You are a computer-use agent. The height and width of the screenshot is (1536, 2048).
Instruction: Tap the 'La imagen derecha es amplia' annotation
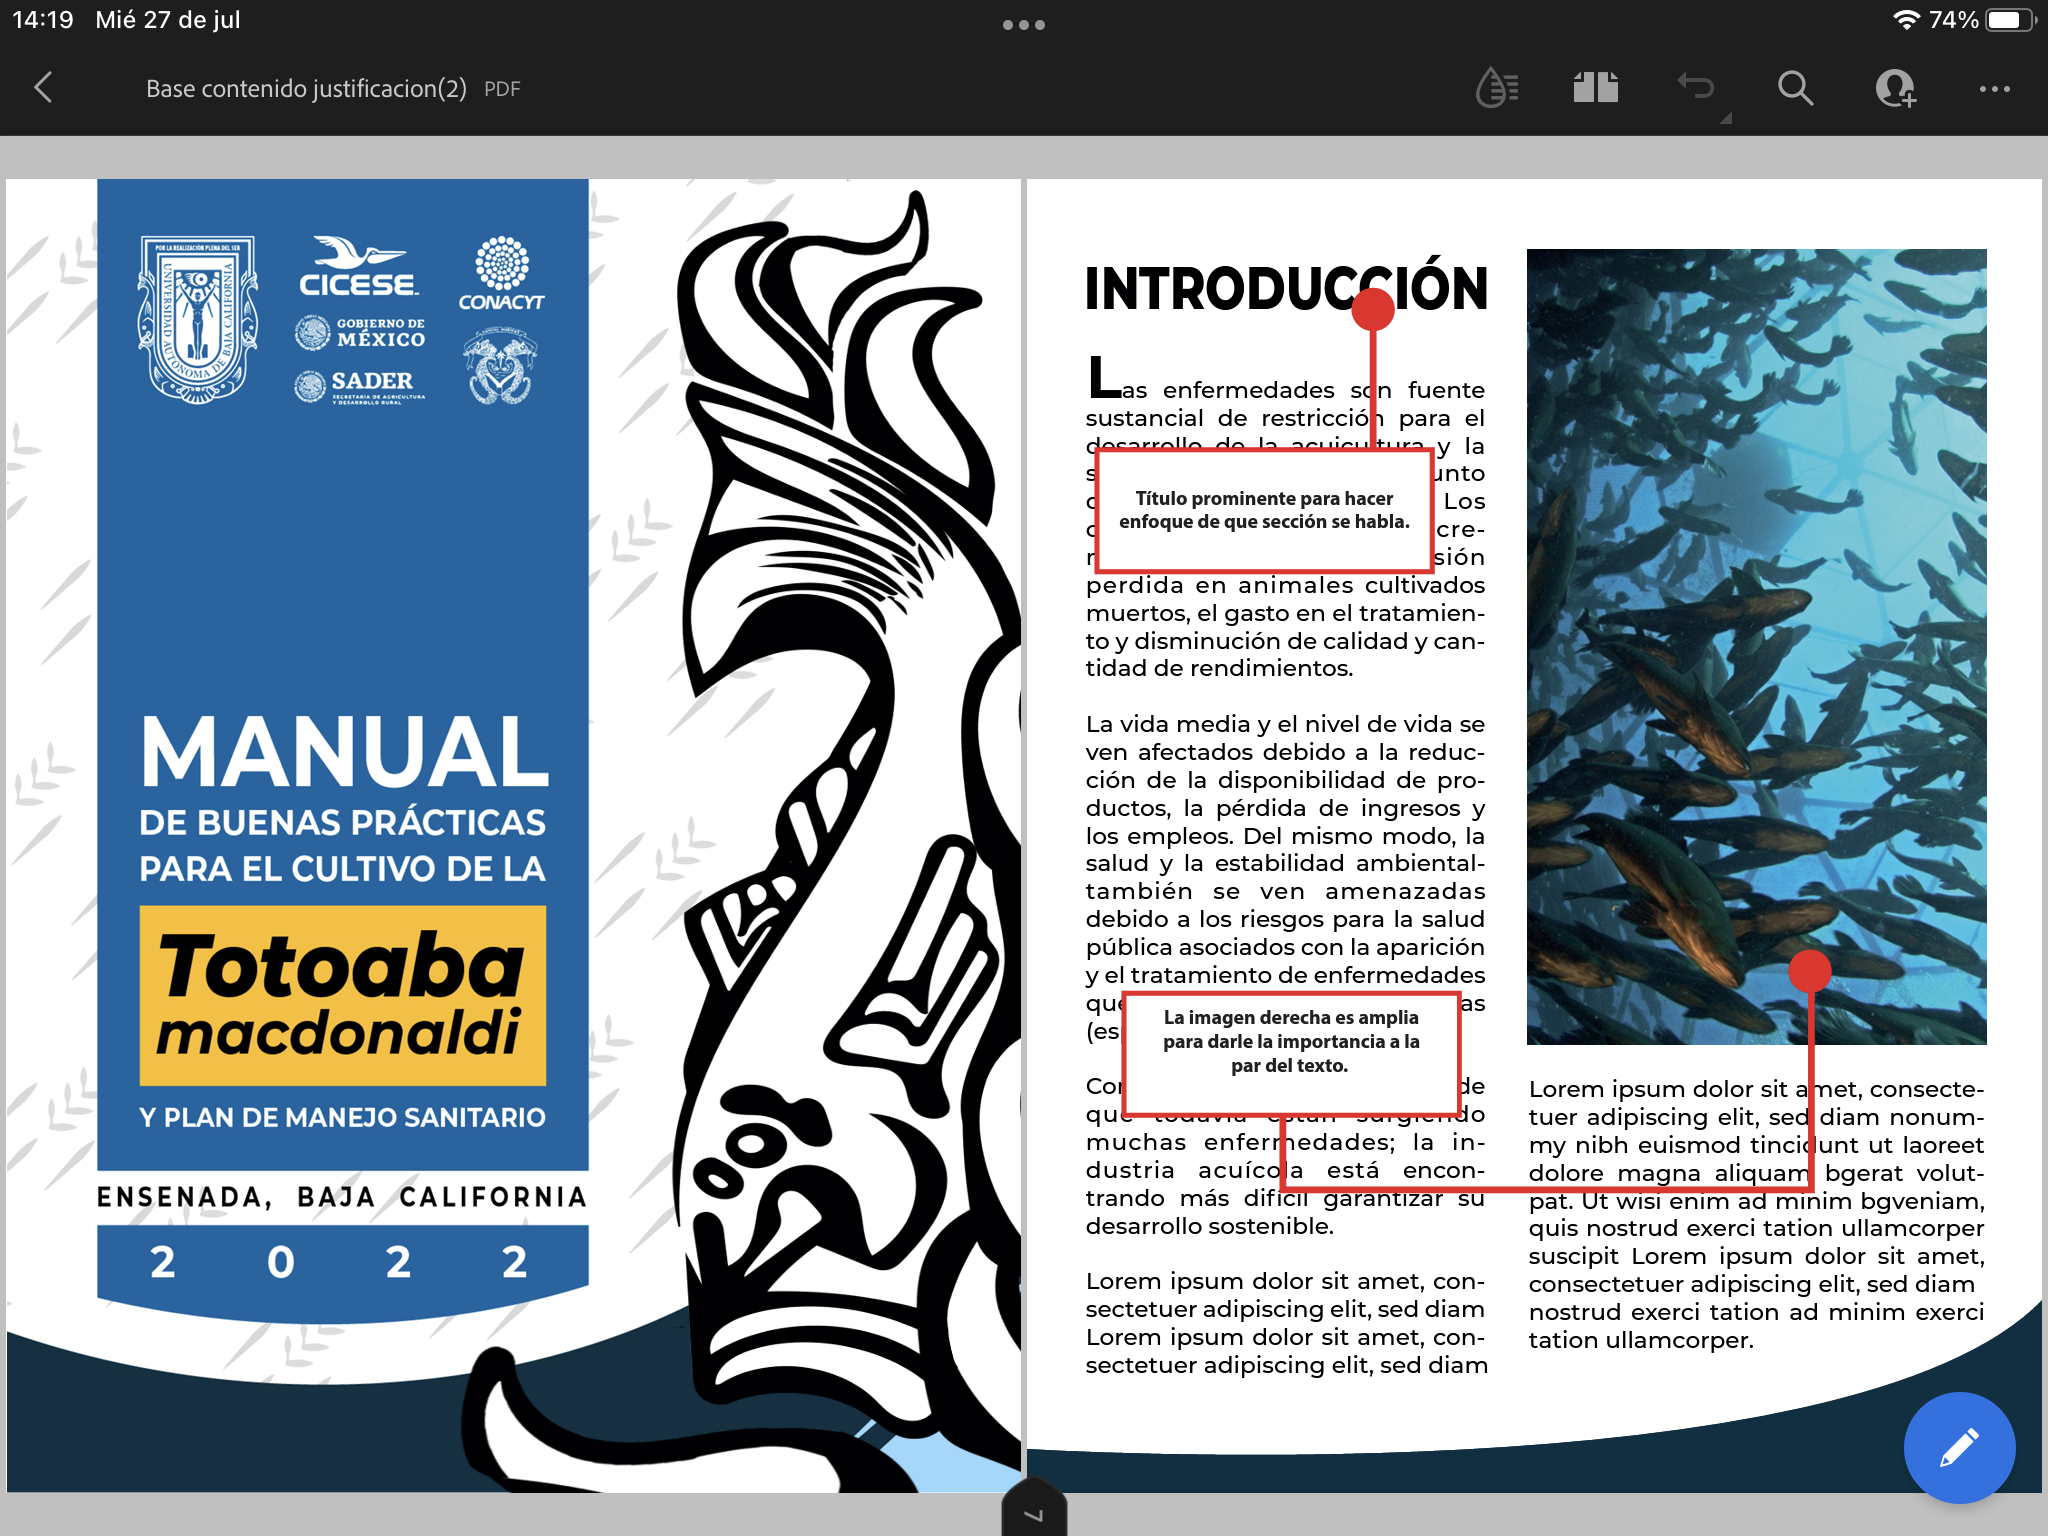[x=1291, y=1053]
